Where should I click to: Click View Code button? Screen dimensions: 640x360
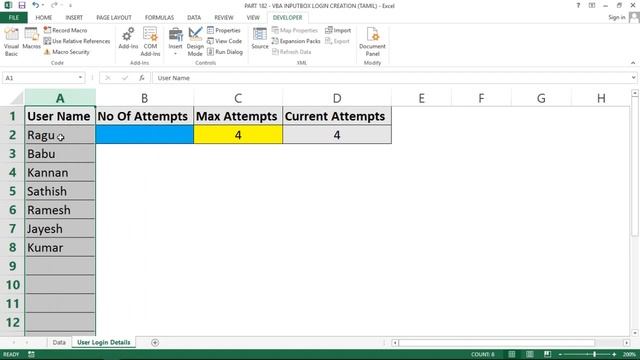224,41
